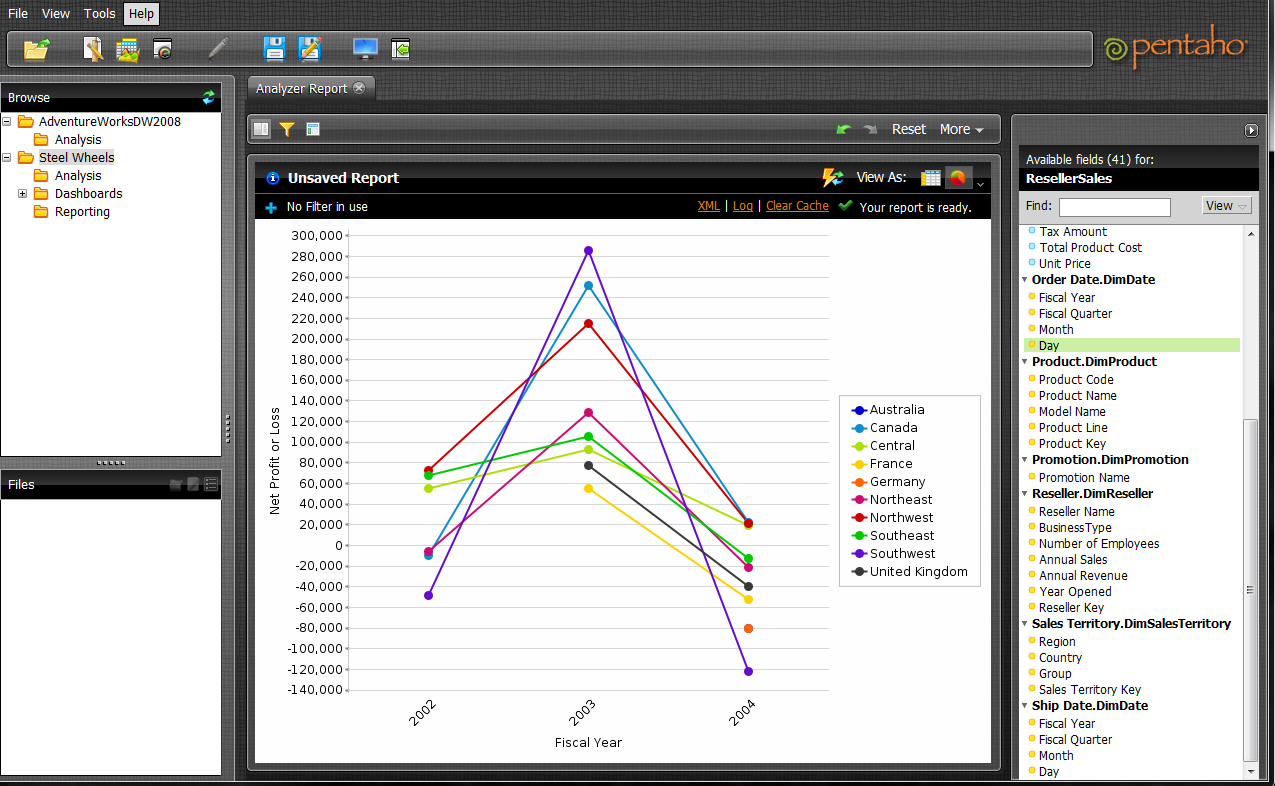This screenshot has width=1275, height=786.
Task: Toggle the layout panel
Action: [312, 129]
